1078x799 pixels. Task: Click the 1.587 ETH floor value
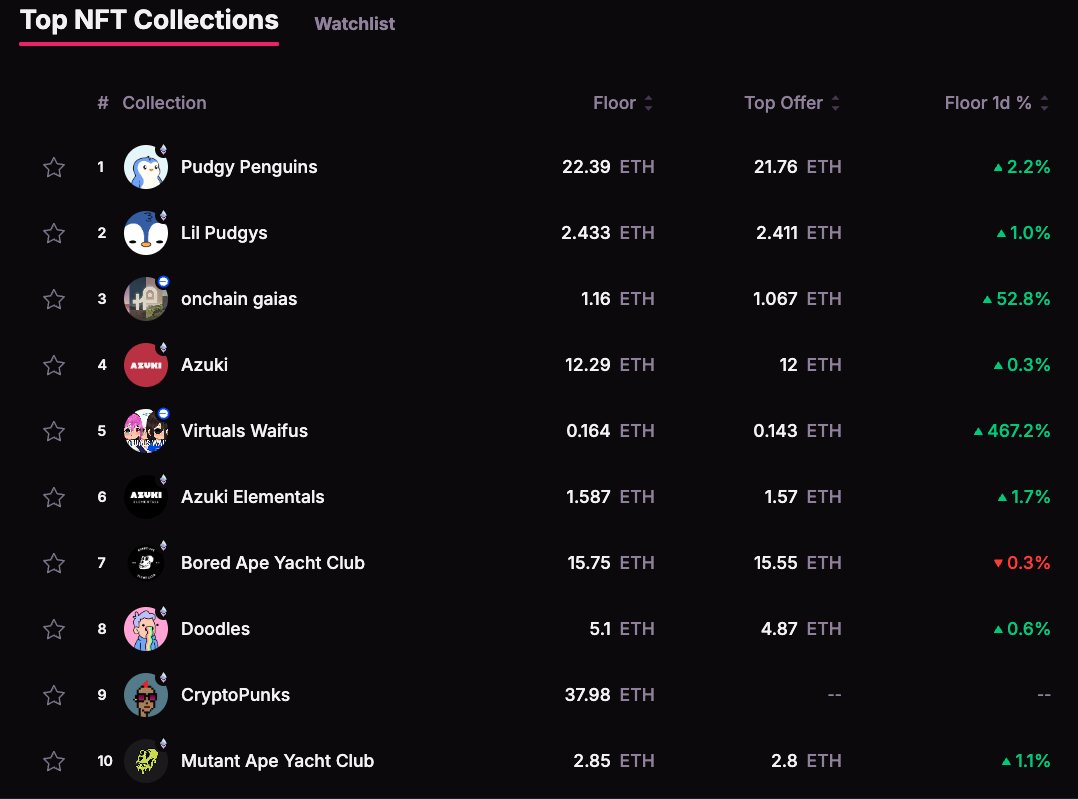610,497
